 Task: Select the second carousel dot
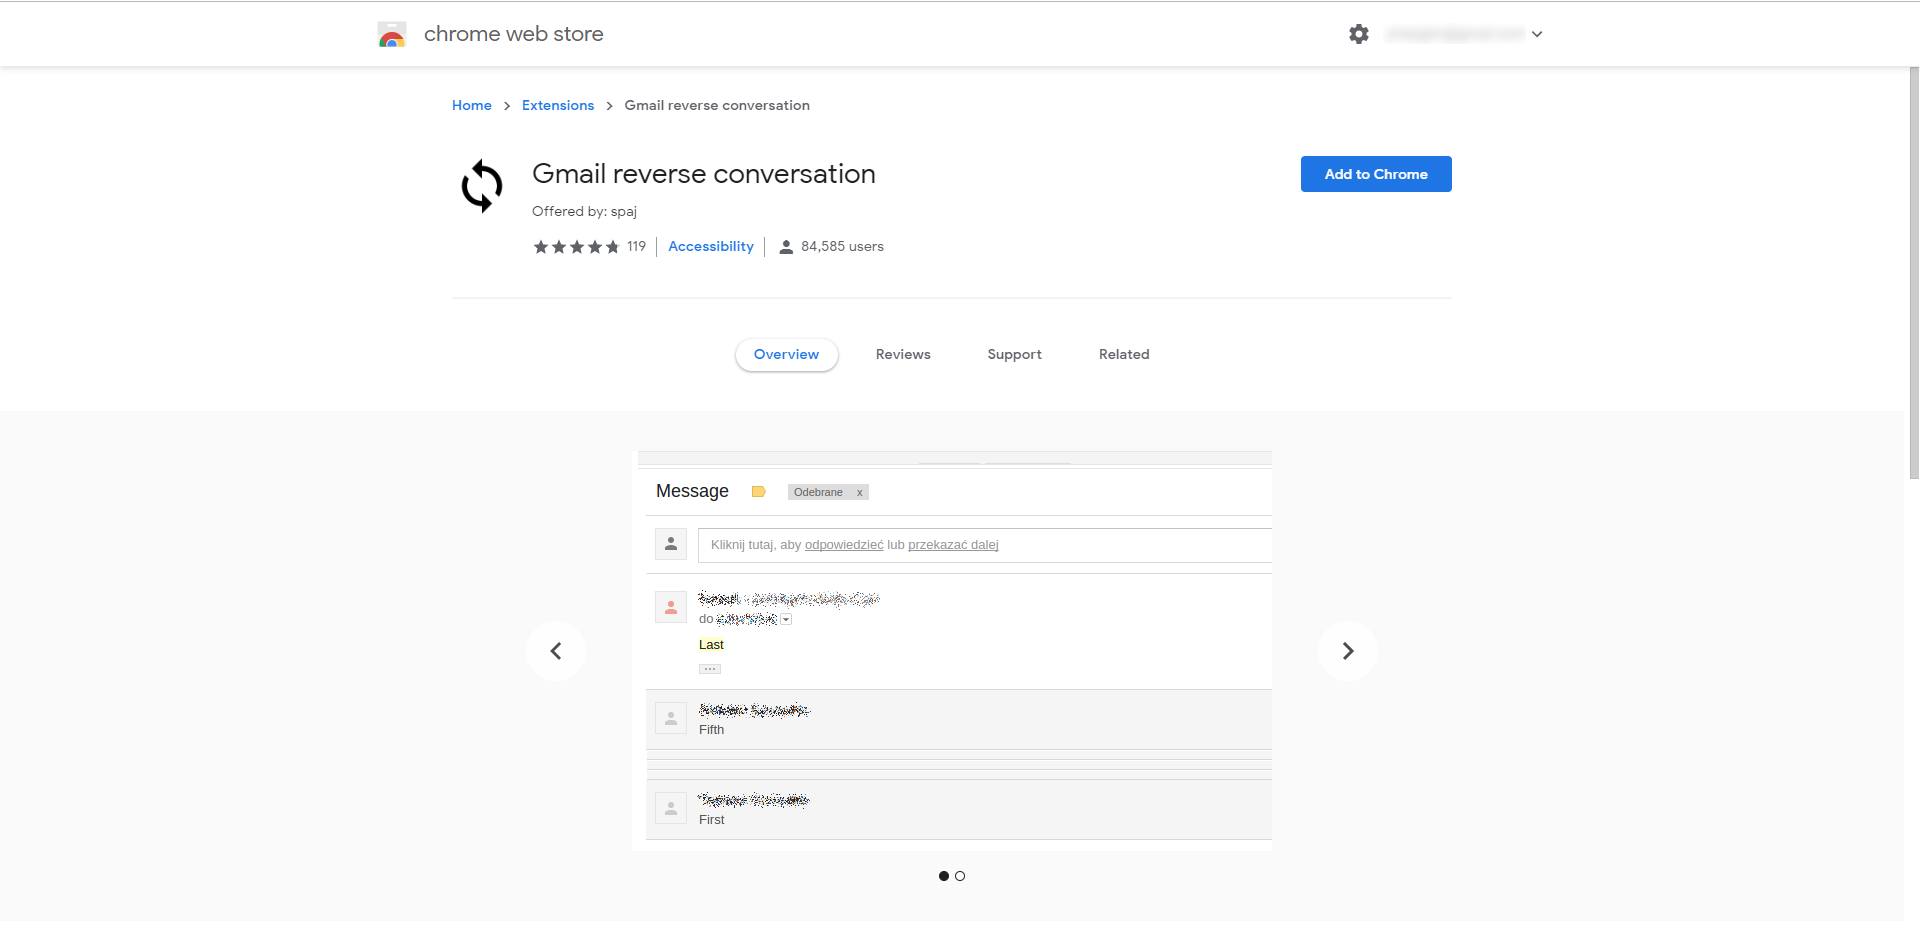point(960,876)
